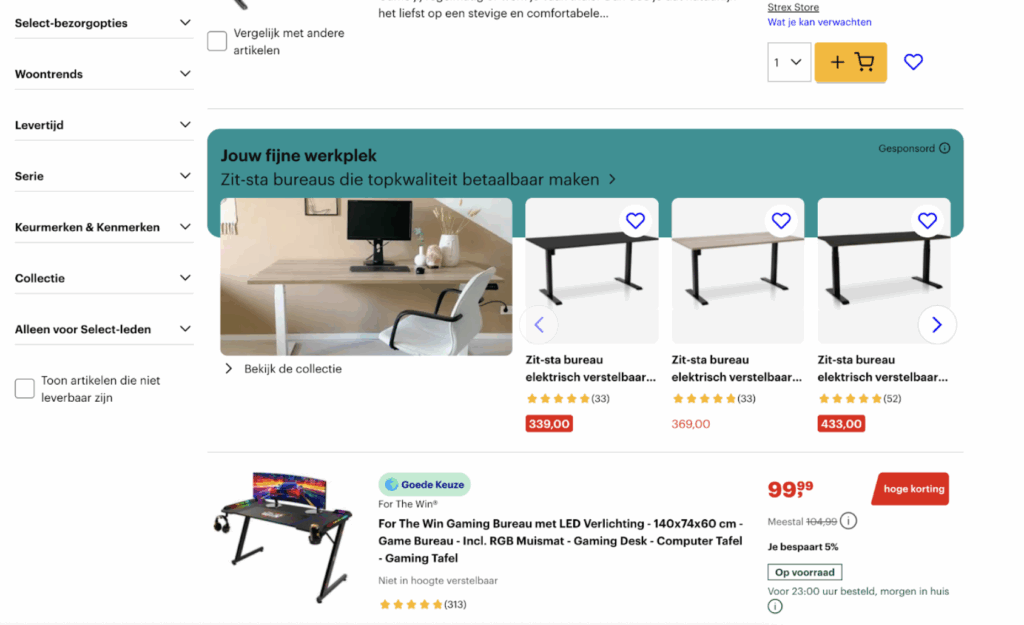
Task: Add top product to wishlist heart
Action: 913,62
